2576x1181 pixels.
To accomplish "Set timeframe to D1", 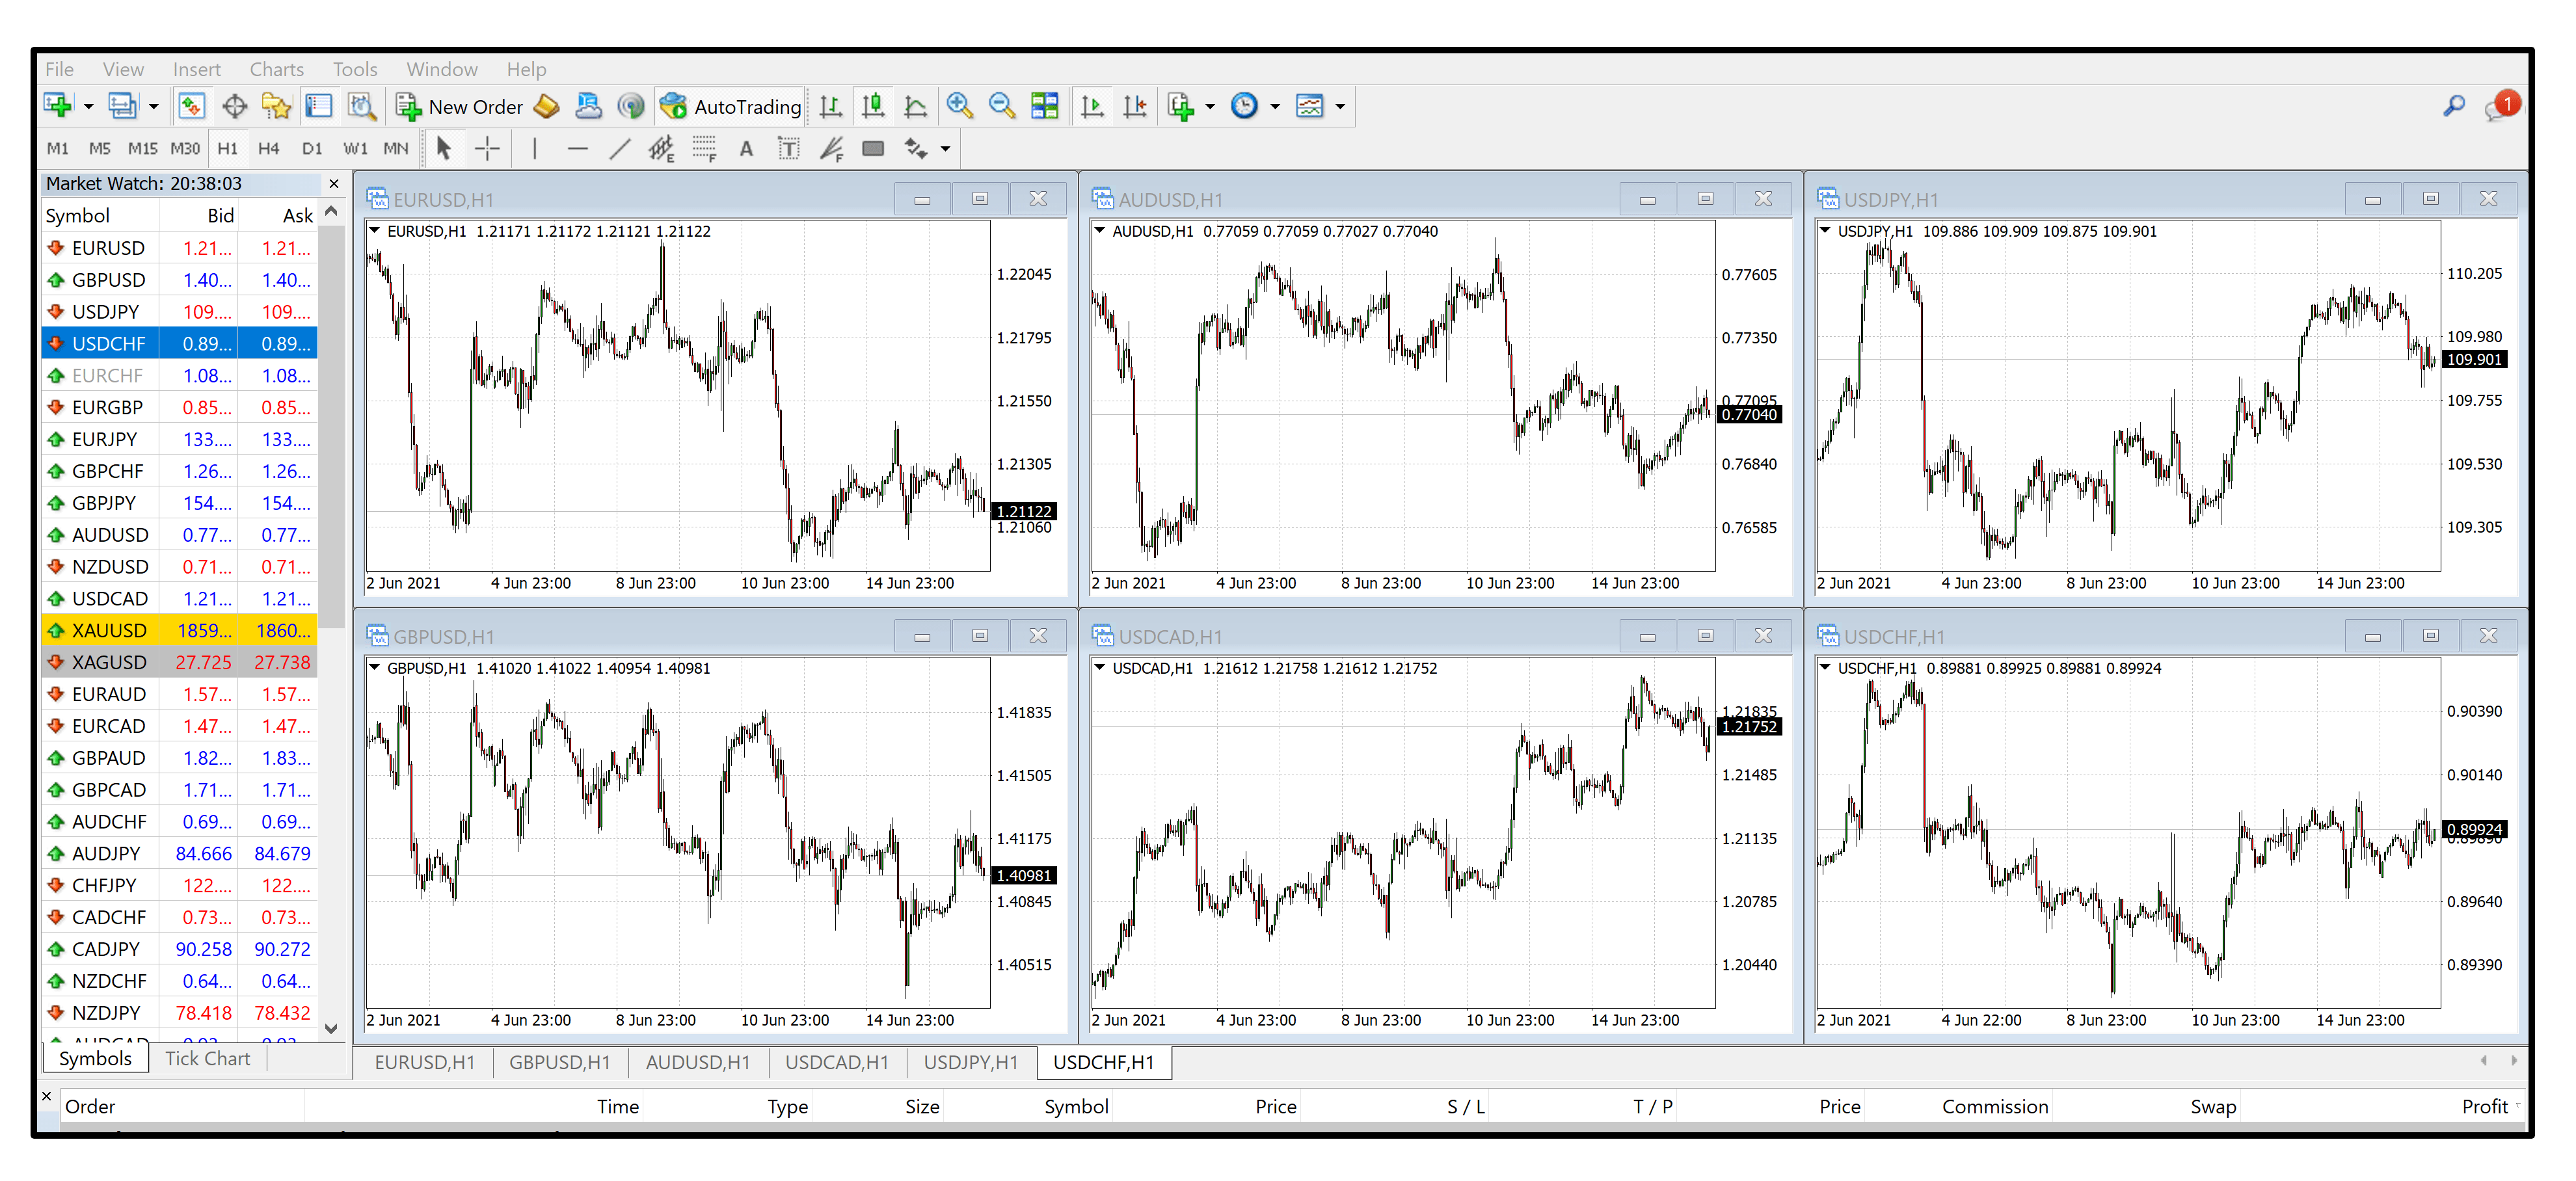I will [x=312, y=149].
